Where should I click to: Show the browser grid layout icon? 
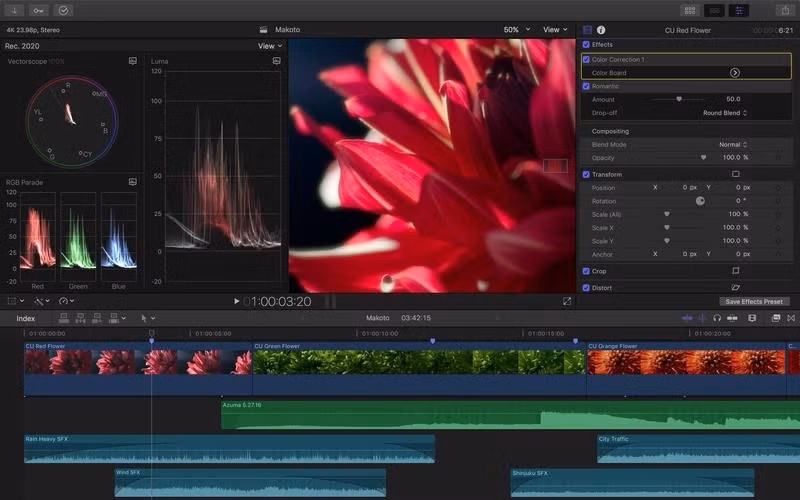tap(690, 10)
